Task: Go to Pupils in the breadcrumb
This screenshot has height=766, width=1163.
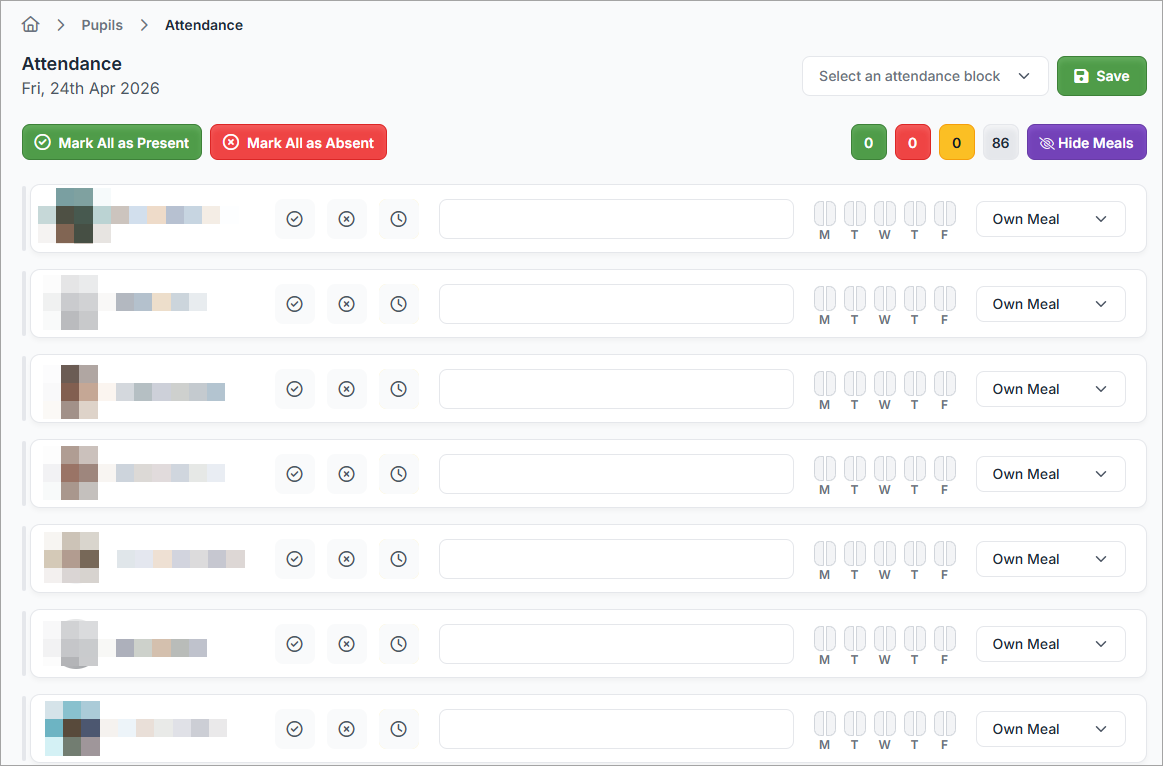Action: [x=102, y=25]
